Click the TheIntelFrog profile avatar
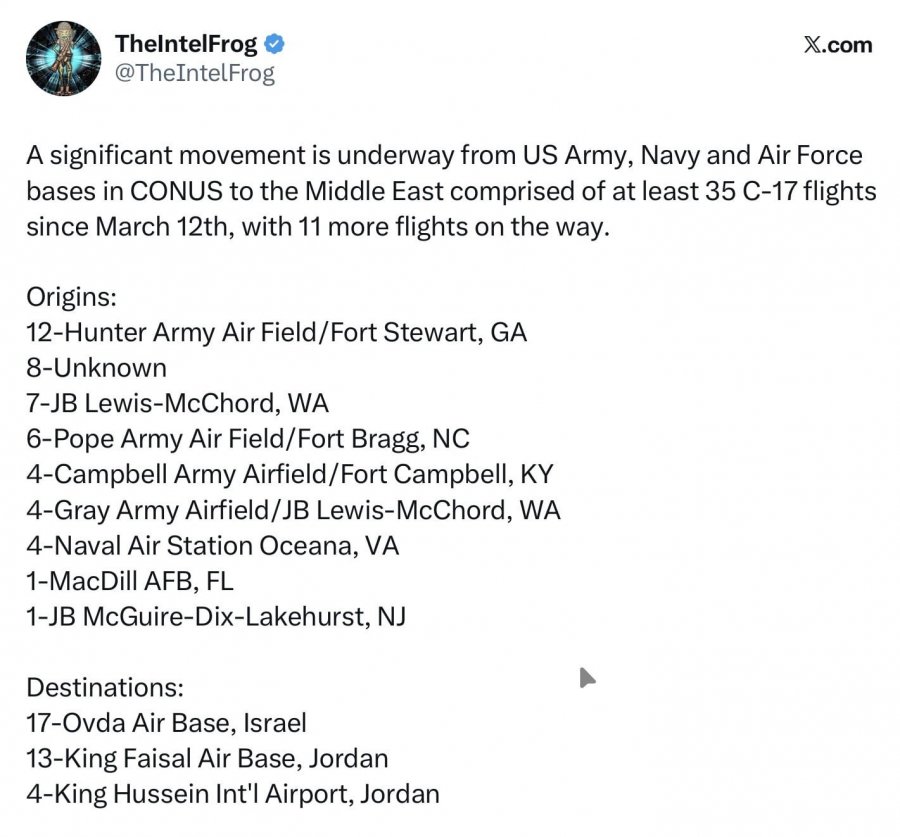Screen dimensions: 900x837 click(x=64, y=59)
